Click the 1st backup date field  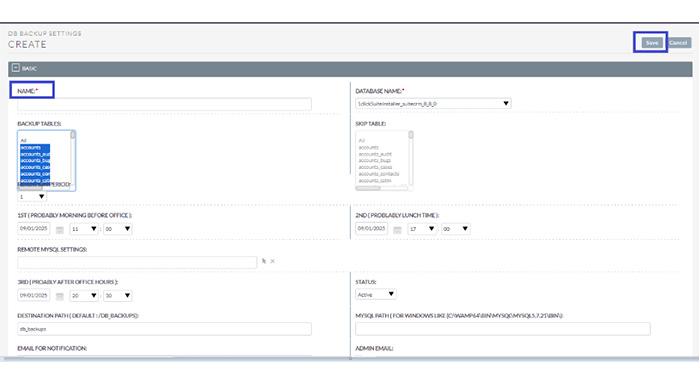(x=33, y=228)
